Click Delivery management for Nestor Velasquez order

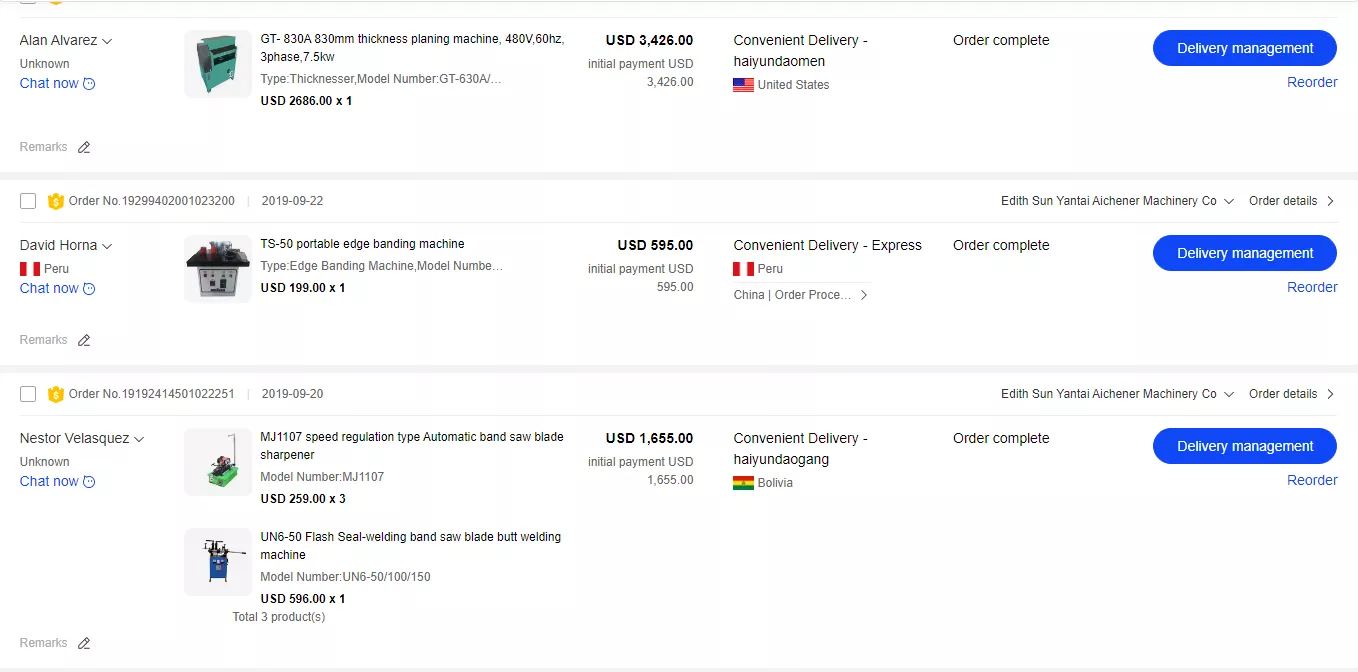[x=1244, y=446]
